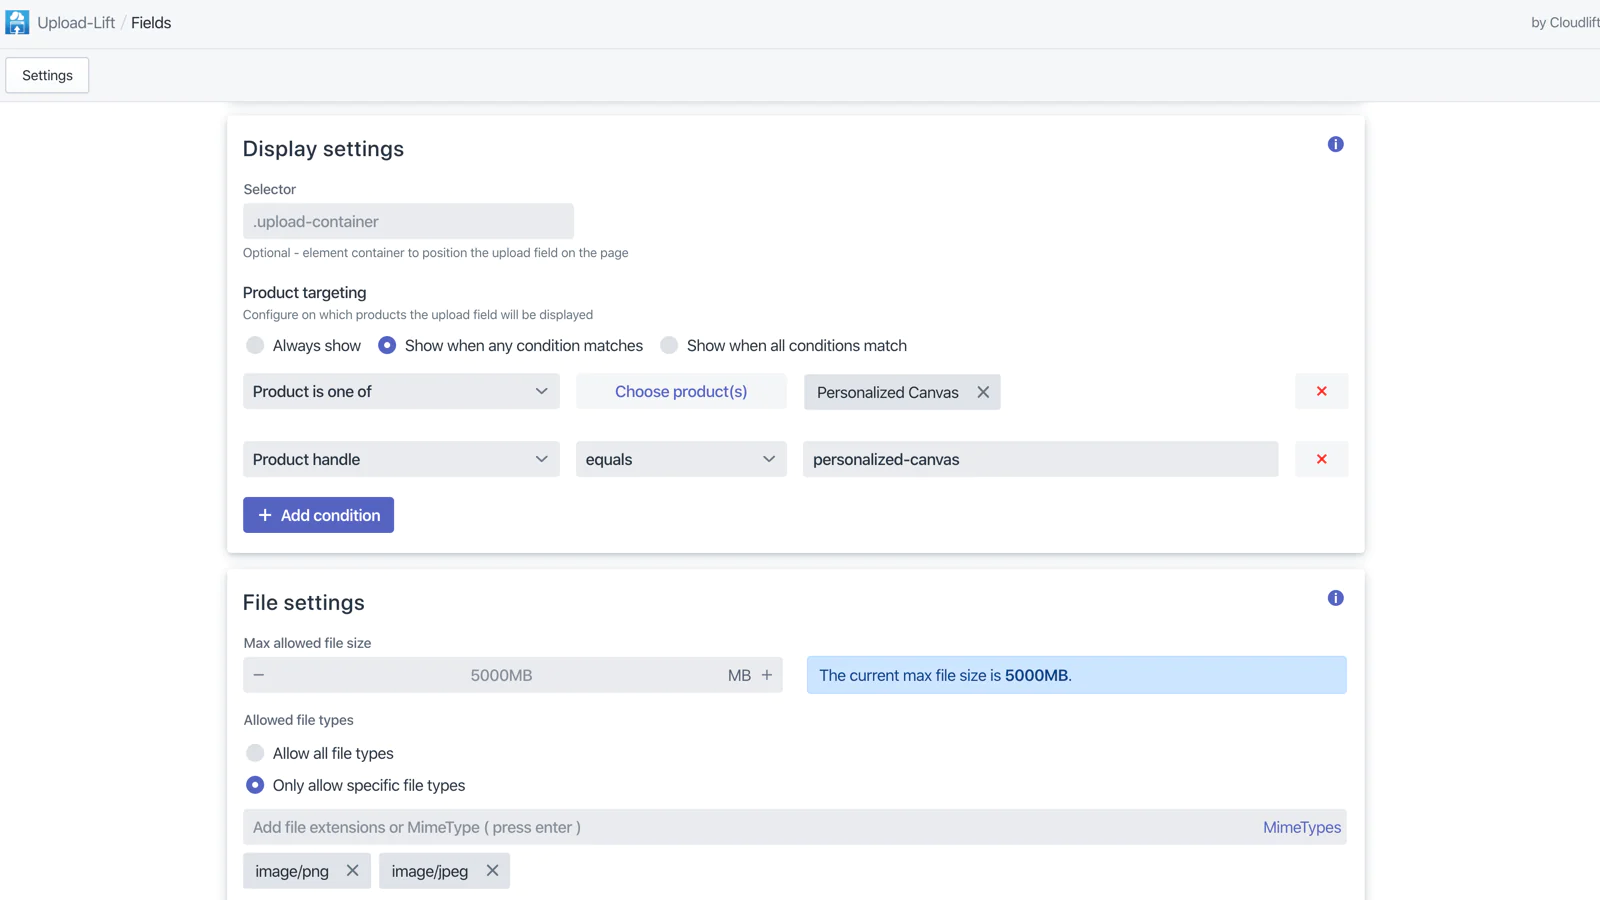
Task: Open the MimeTypes link
Action: tap(1301, 827)
